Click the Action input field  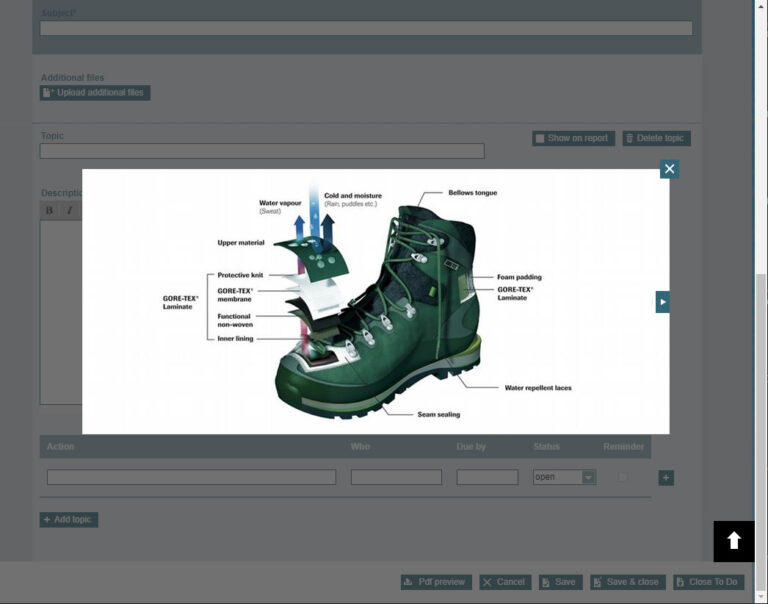click(192, 477)
